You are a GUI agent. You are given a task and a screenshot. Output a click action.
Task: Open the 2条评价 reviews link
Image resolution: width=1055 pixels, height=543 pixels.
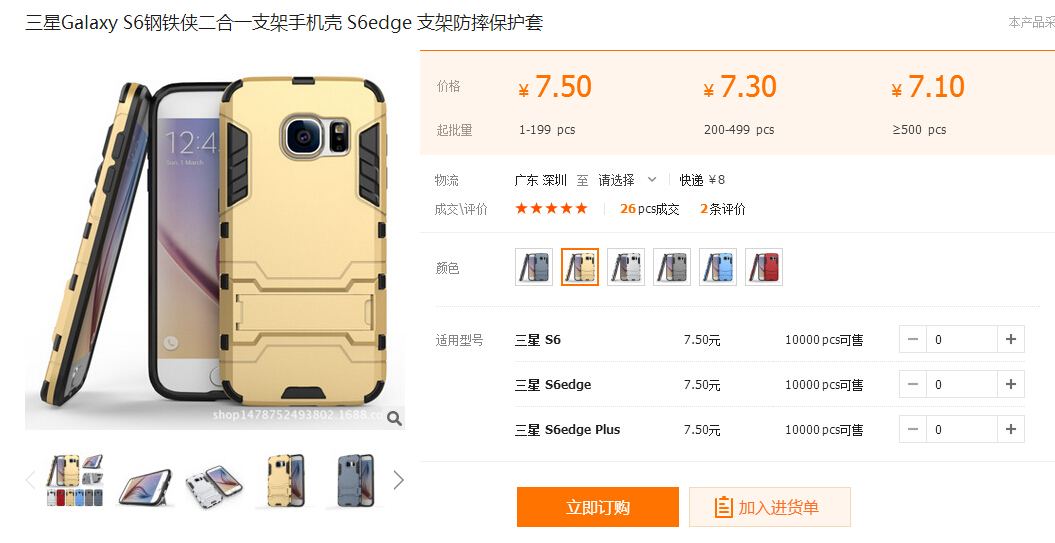tap(723, 209)
